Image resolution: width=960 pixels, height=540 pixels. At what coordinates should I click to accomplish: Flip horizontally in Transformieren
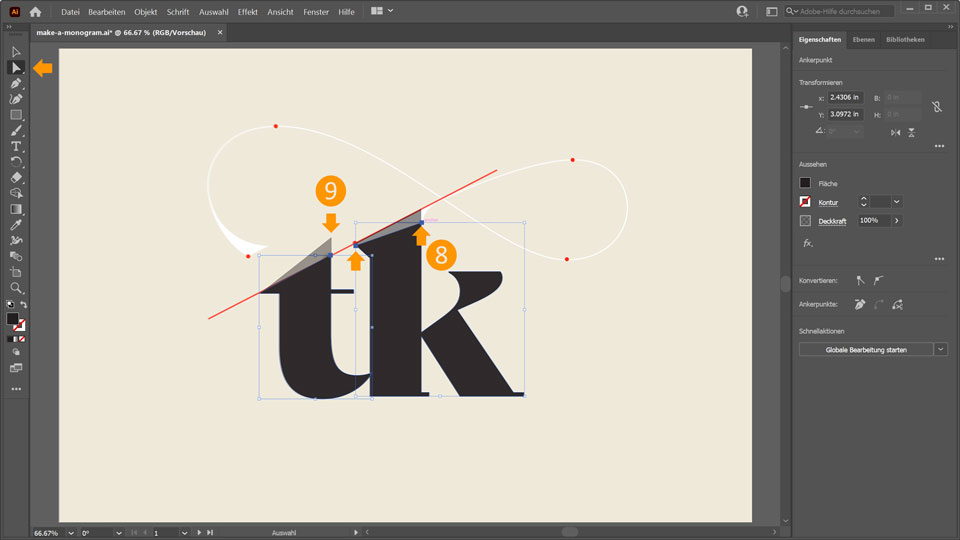coord(895,132)
